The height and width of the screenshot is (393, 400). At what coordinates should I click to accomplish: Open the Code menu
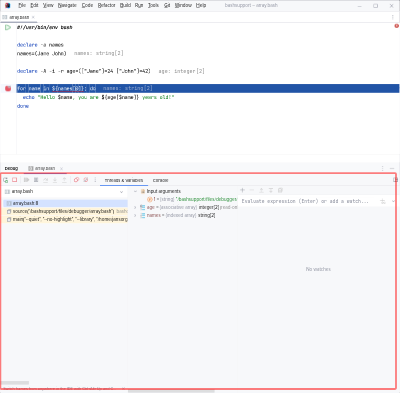pyautogui.click(x=87, y=5)
